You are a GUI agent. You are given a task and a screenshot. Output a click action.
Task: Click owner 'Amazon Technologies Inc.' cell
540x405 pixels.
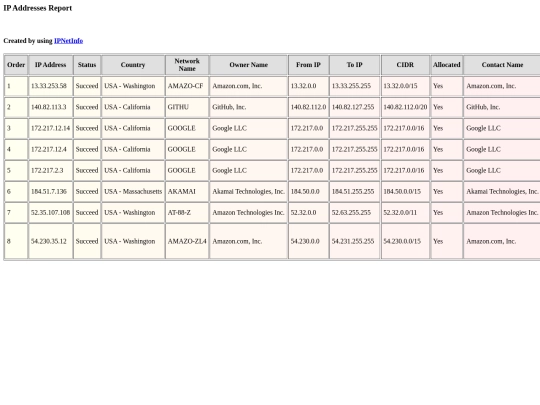[249, 213]
